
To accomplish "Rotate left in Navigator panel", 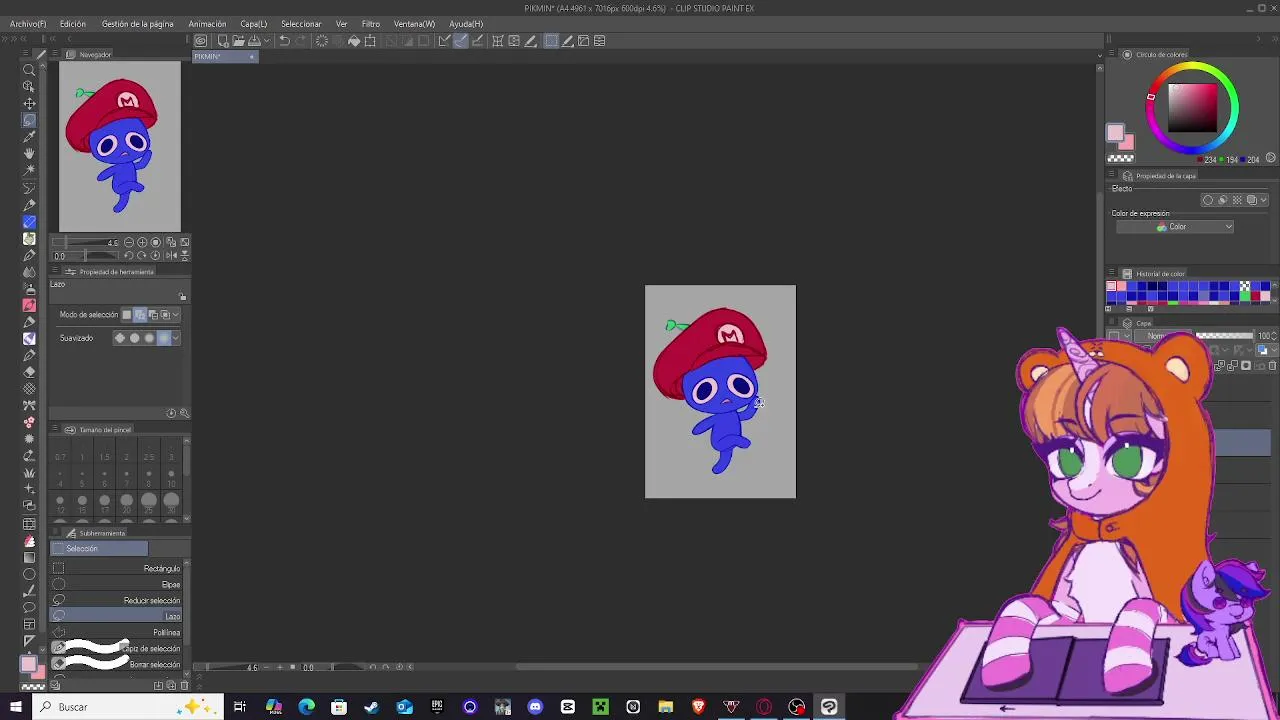I will click(128, 255).
